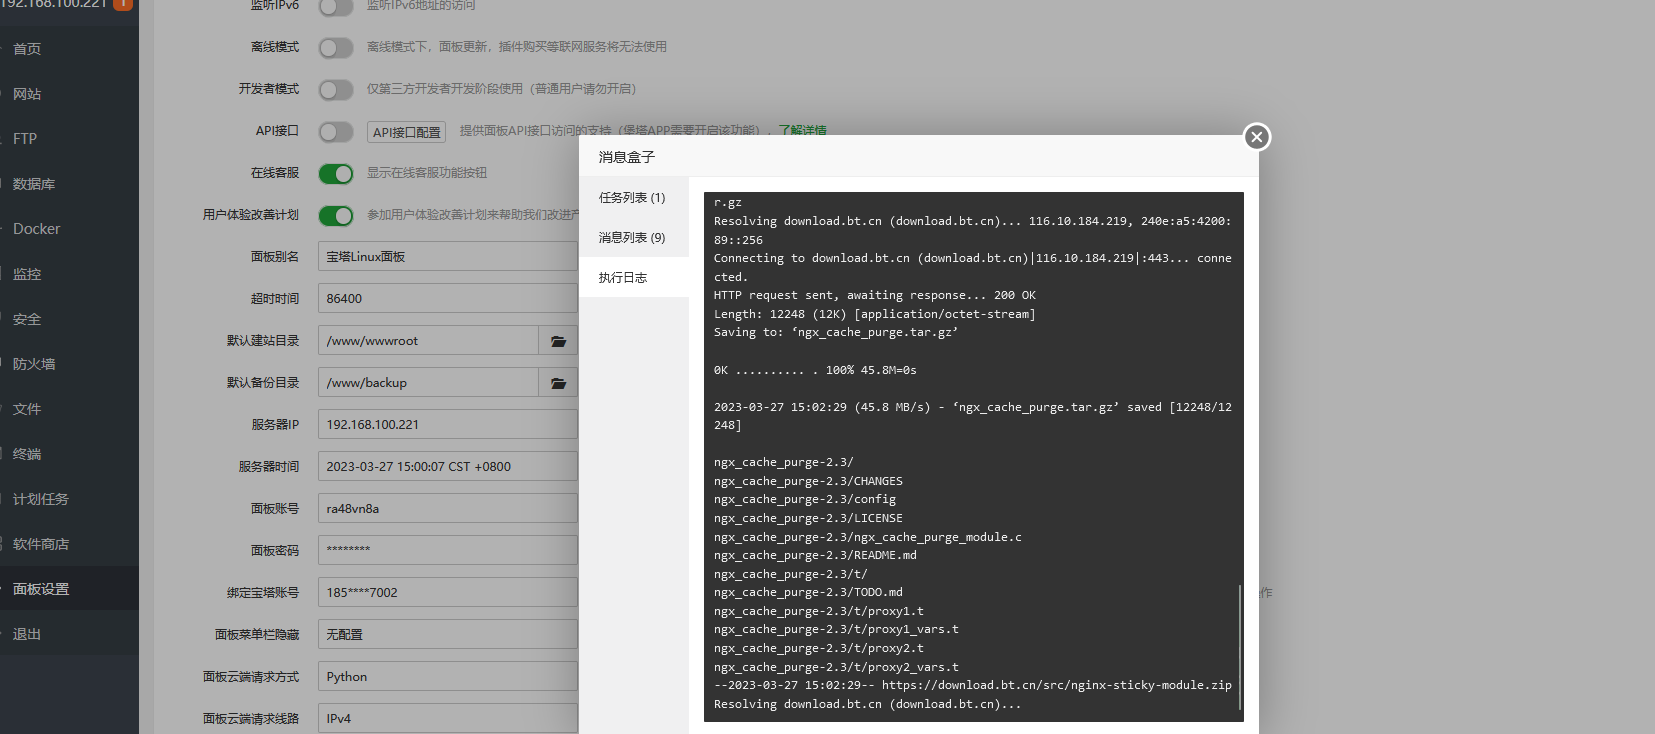1655x734 pixels.
Task: Click log line ngx_cache_purge-2.3/TODO.md
Action: [x=808, y=592]
